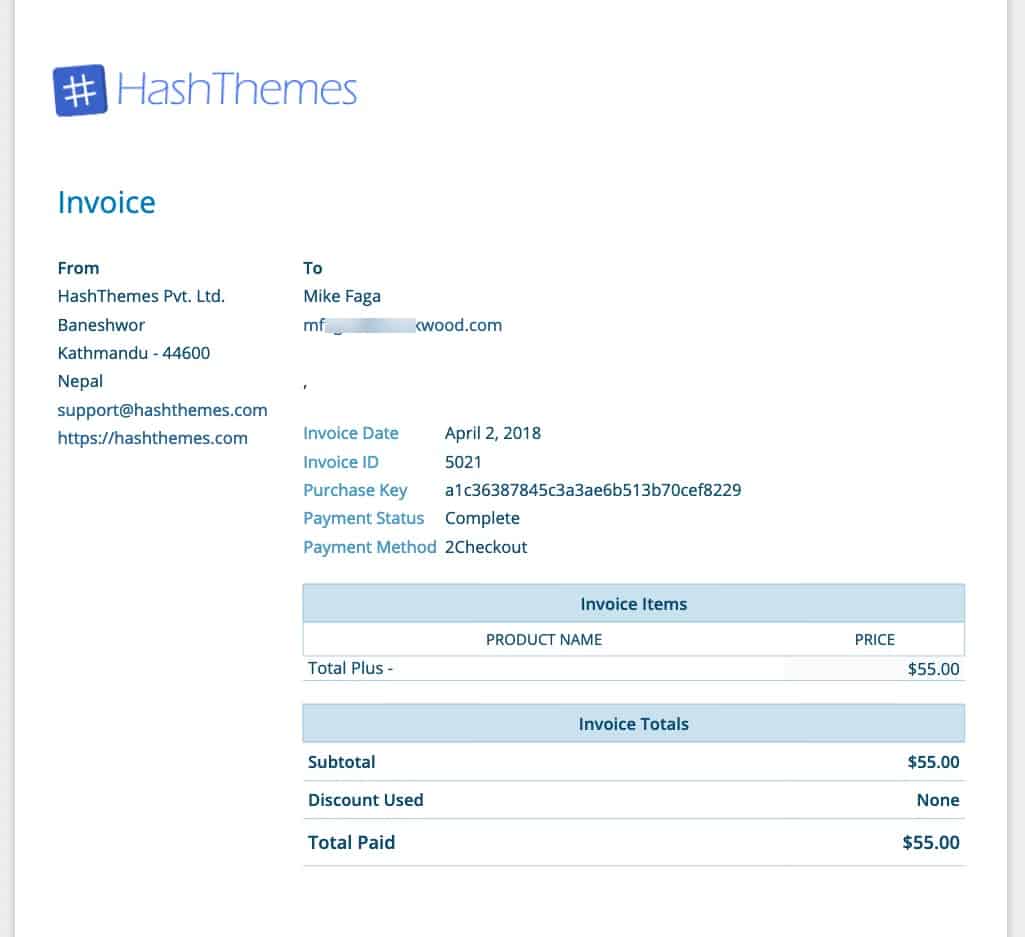Click the Invoice Date label
Viewport: 1025px width, 937px height.
(x=351, y=433)
